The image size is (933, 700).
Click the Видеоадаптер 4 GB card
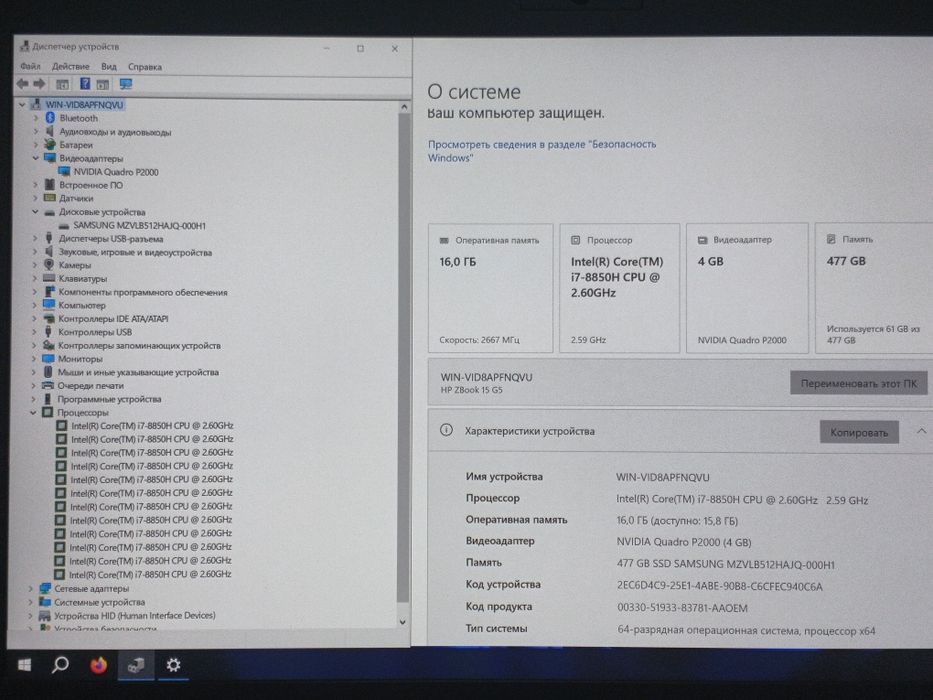pos(747,288)
